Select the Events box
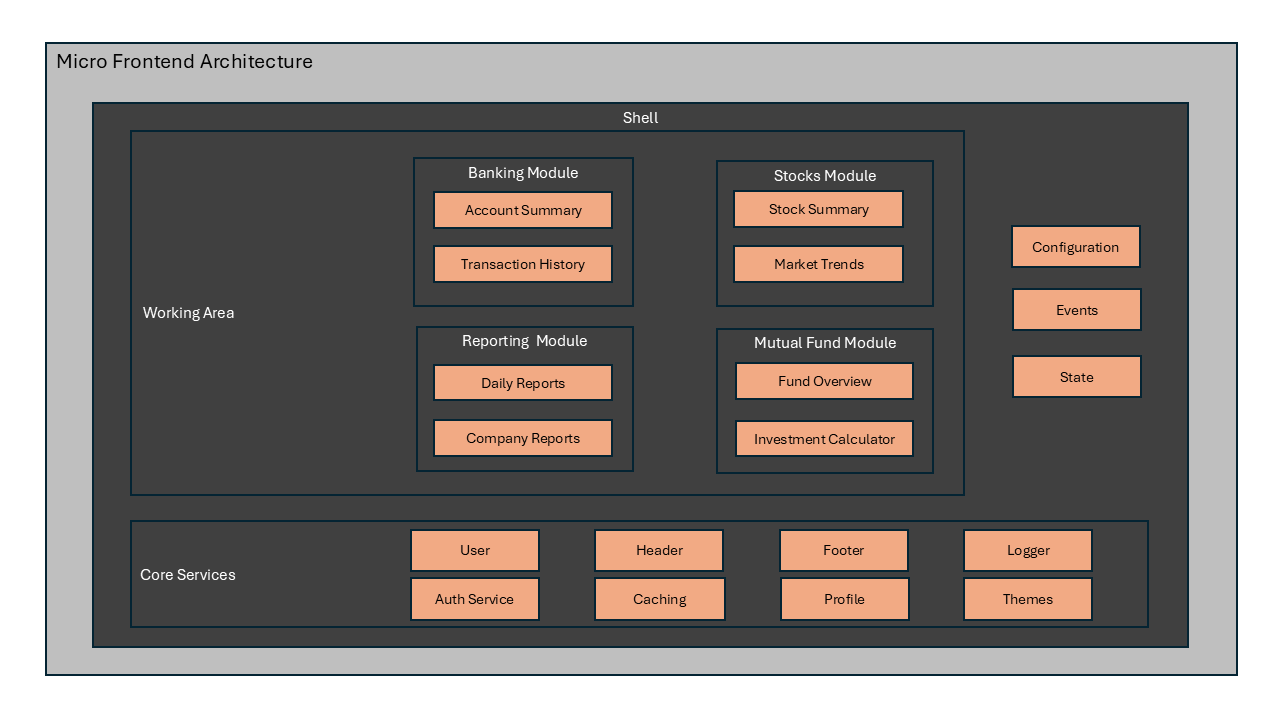1280x720 pixels. coord(1077,310)
